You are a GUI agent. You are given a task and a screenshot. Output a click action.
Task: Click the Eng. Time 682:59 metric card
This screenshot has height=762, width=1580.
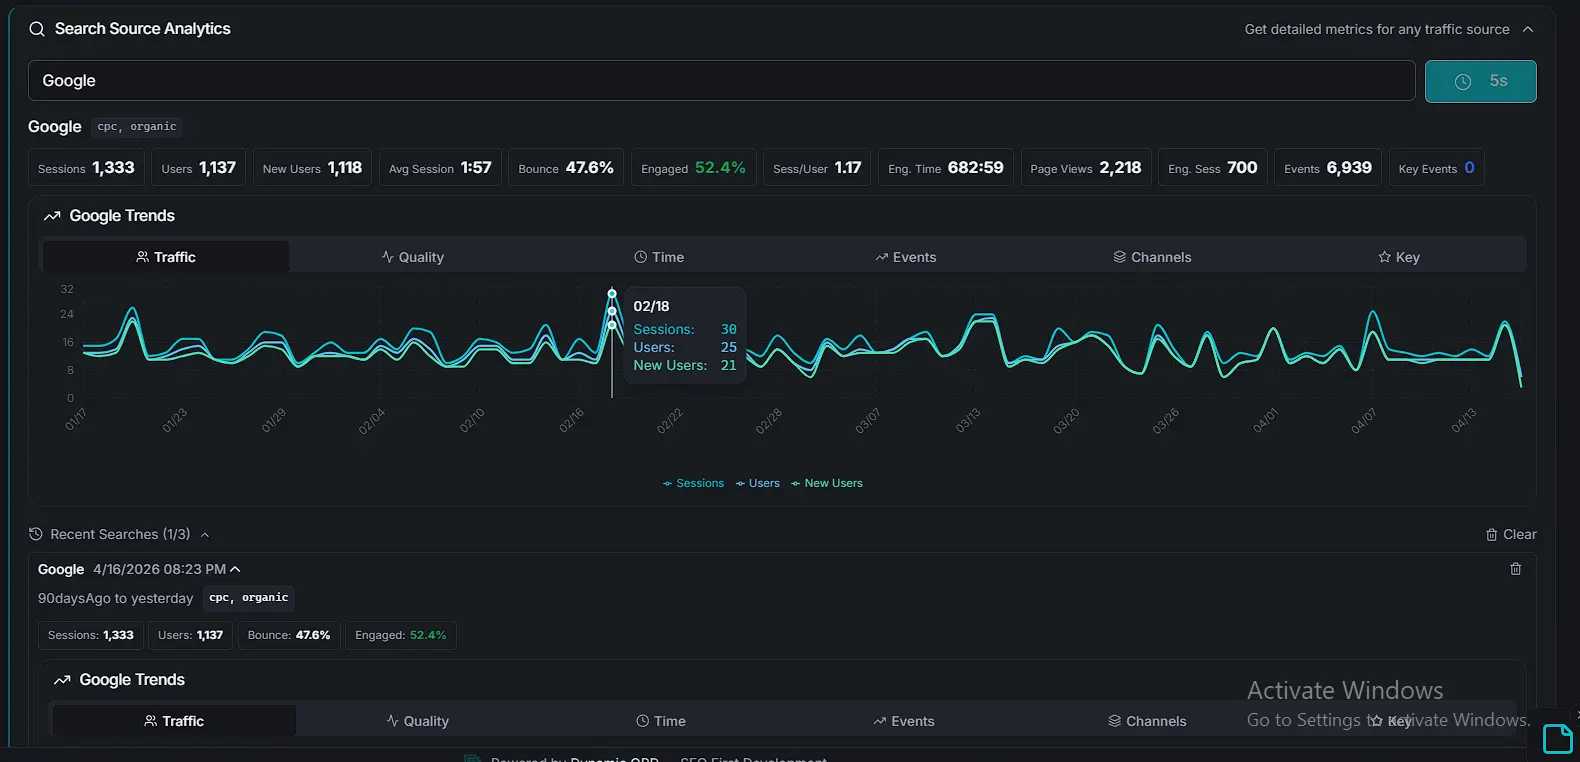tap(946, 167)
